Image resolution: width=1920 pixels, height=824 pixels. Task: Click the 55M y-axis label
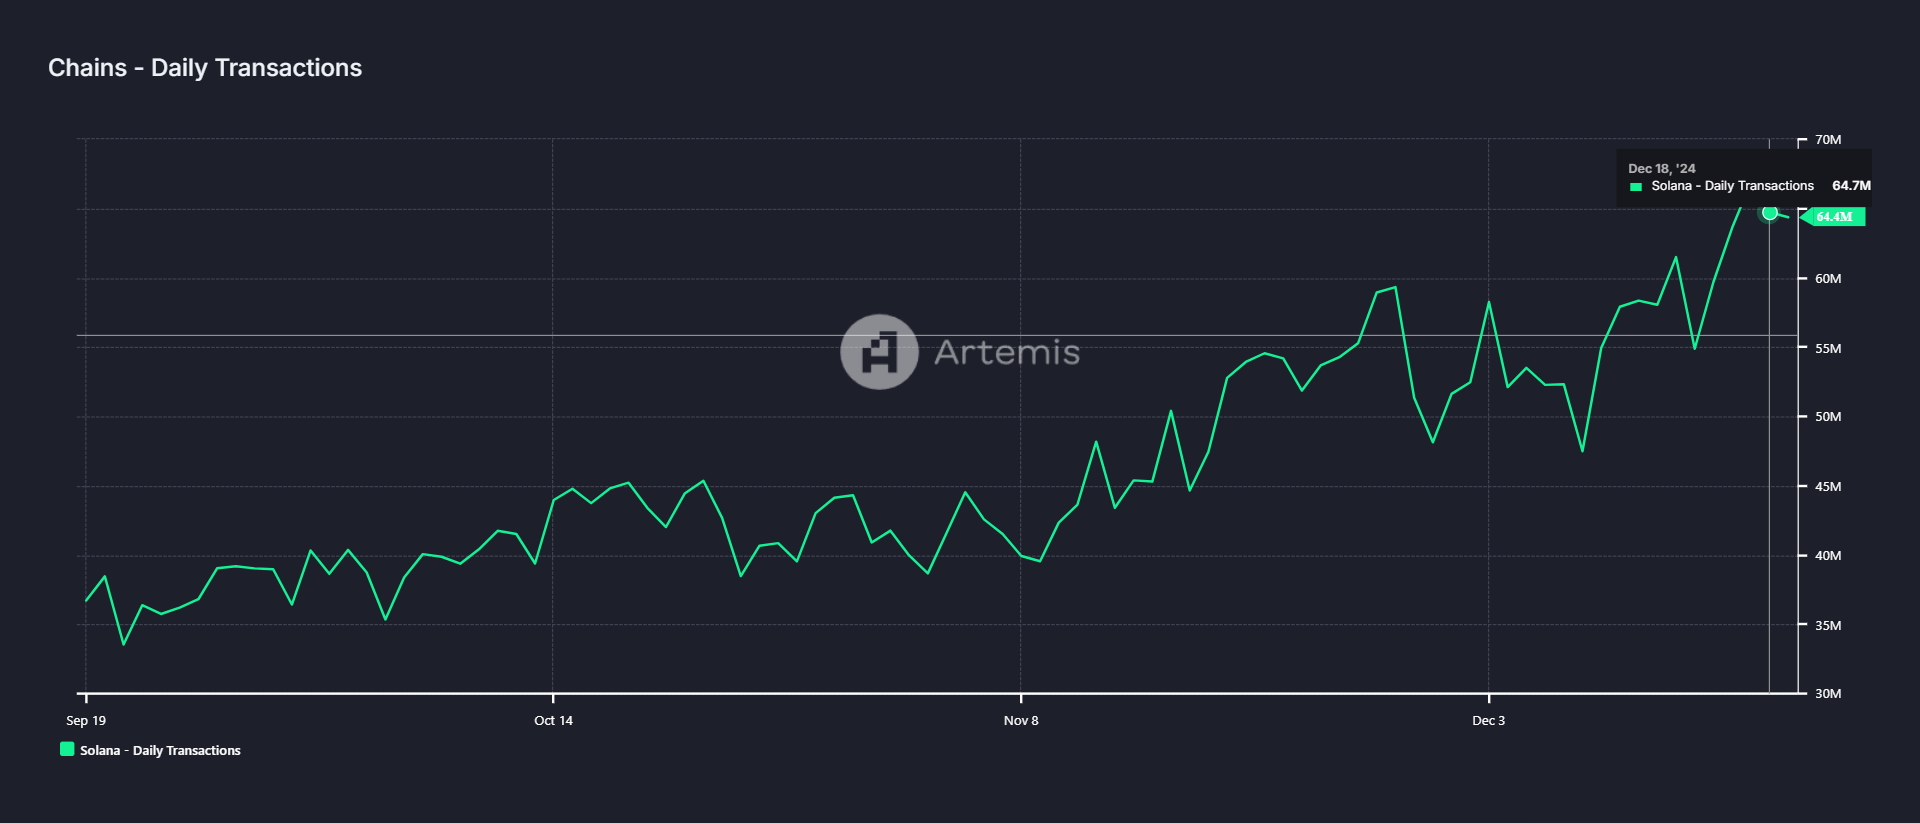(1827, 349)
